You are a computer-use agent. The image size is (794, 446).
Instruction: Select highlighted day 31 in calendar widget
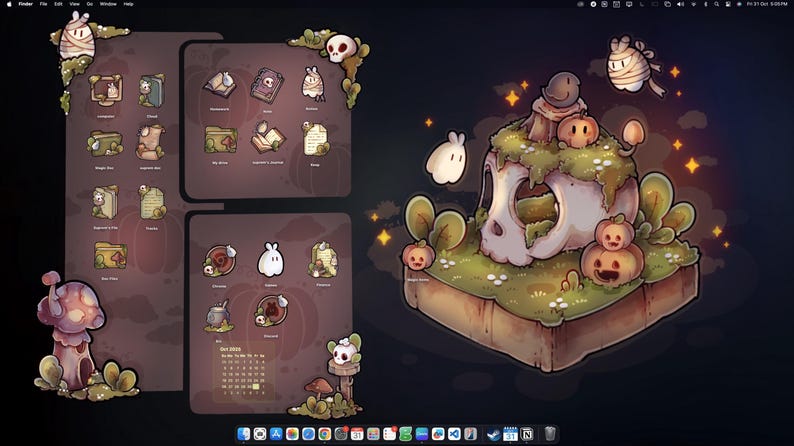256,386
